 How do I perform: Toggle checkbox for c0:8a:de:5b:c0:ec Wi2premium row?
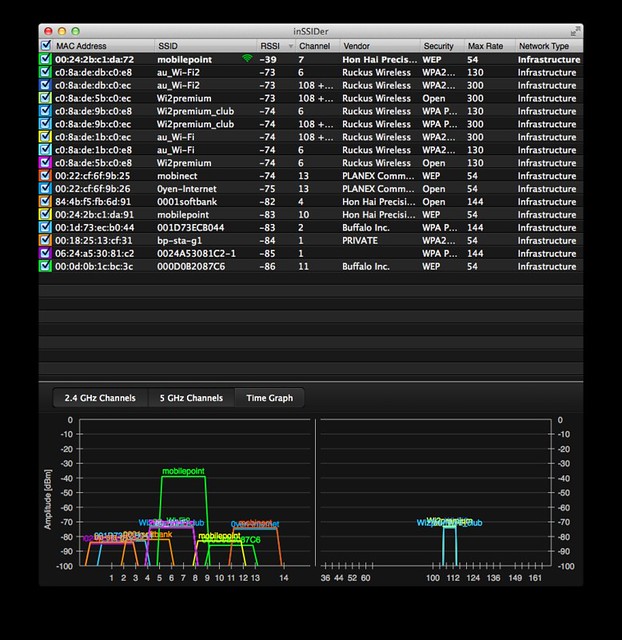point(45,98)
